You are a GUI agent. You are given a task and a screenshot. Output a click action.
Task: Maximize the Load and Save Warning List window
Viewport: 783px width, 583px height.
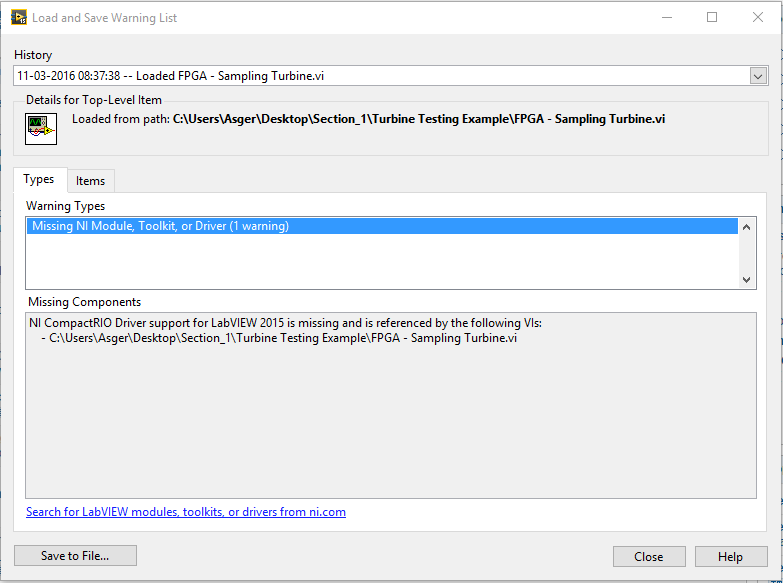(x=712, y=17)
